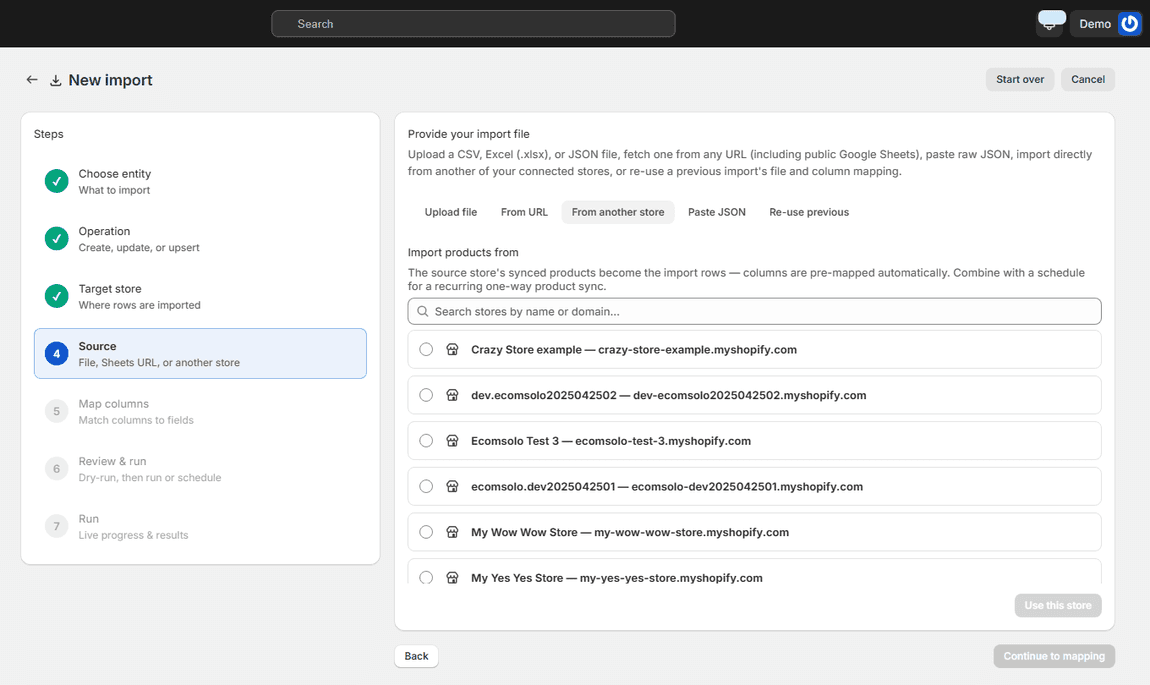Switch to the Upload file tab
Image resolution: width=1150 pixels, height=685 pixels.
pyautogui.click(x=450, y=212)
